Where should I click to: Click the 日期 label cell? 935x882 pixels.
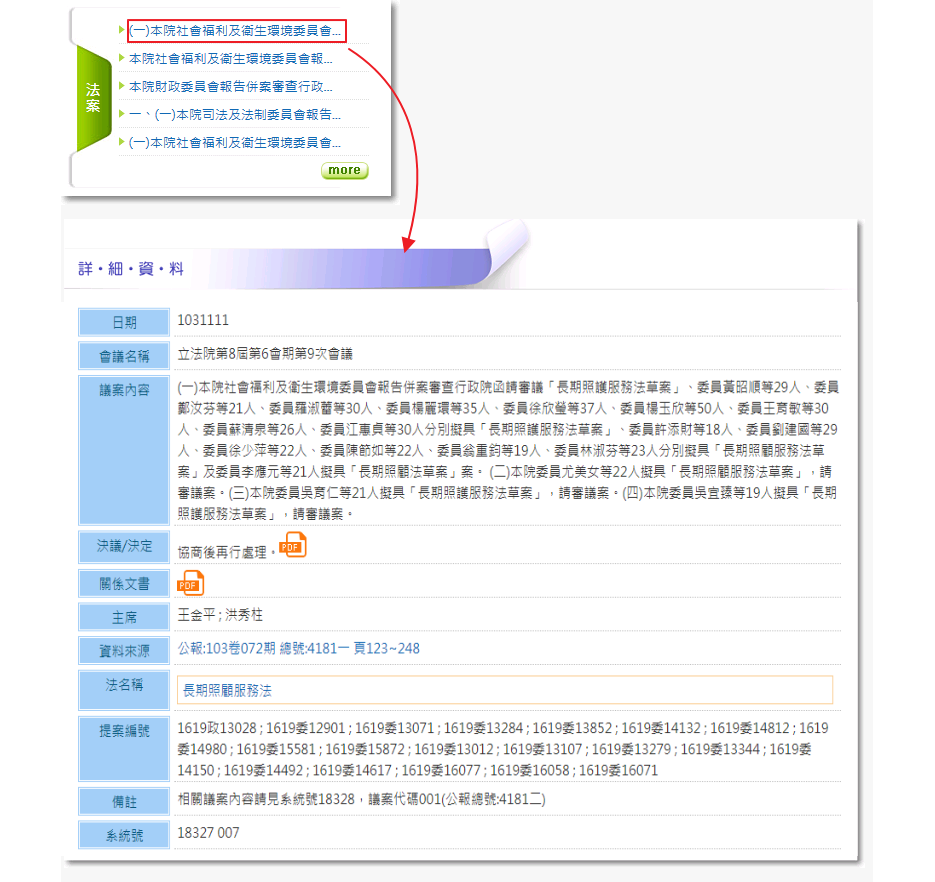(x=124, y=322)
